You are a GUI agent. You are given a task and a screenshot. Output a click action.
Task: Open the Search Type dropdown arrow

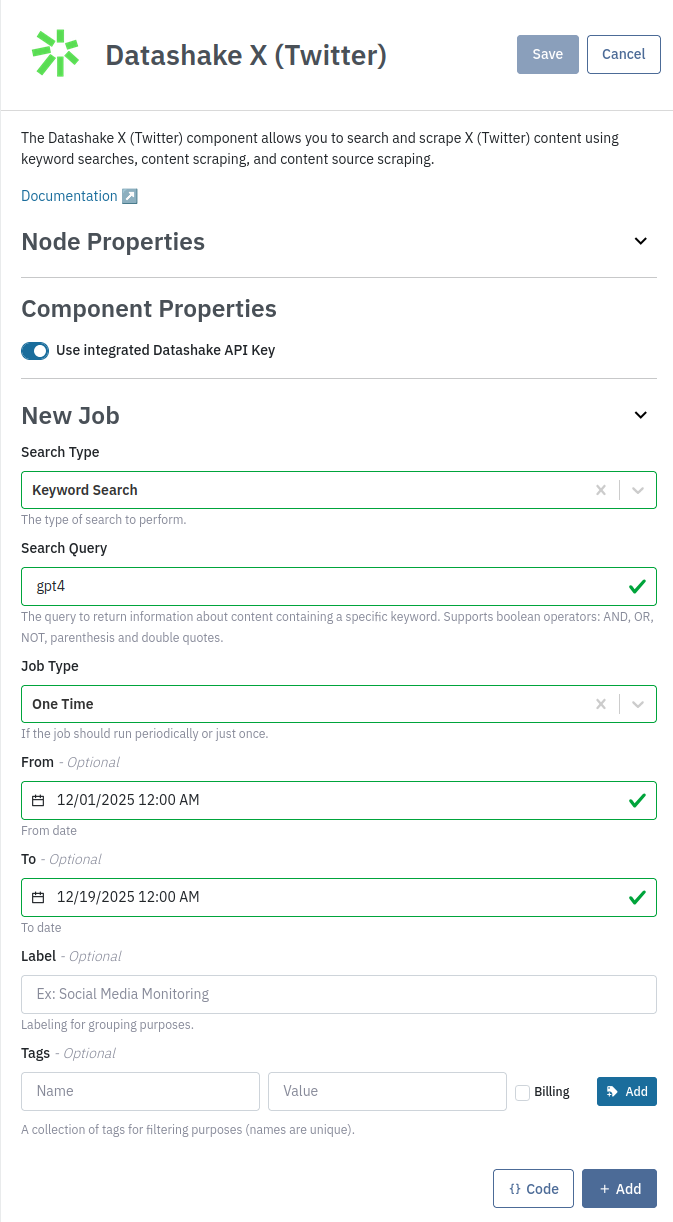coord(639,490)
